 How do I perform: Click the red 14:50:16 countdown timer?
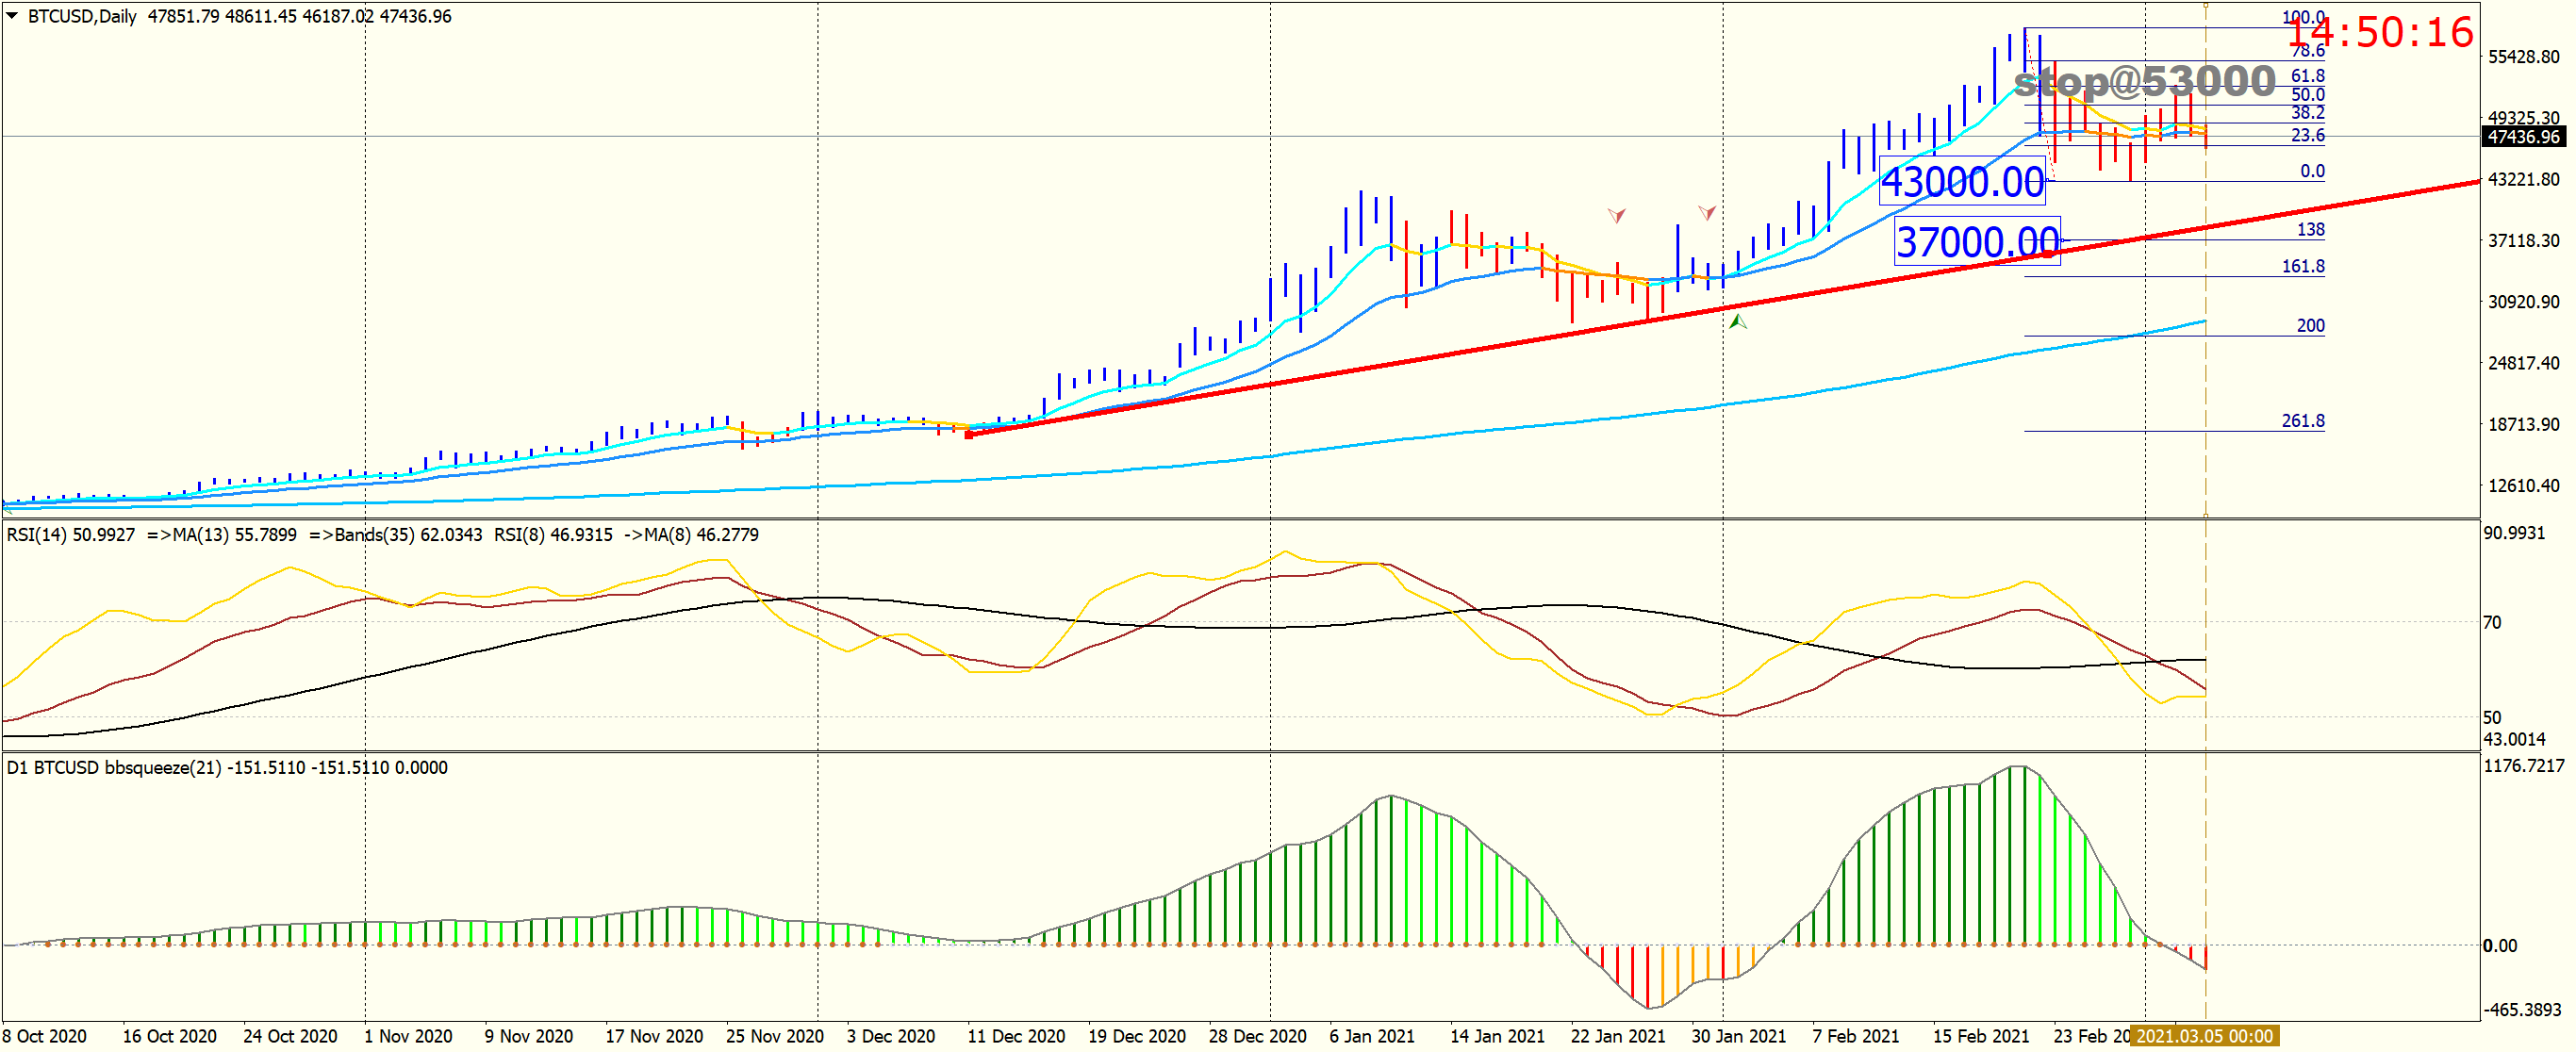tap(2382, 33)
